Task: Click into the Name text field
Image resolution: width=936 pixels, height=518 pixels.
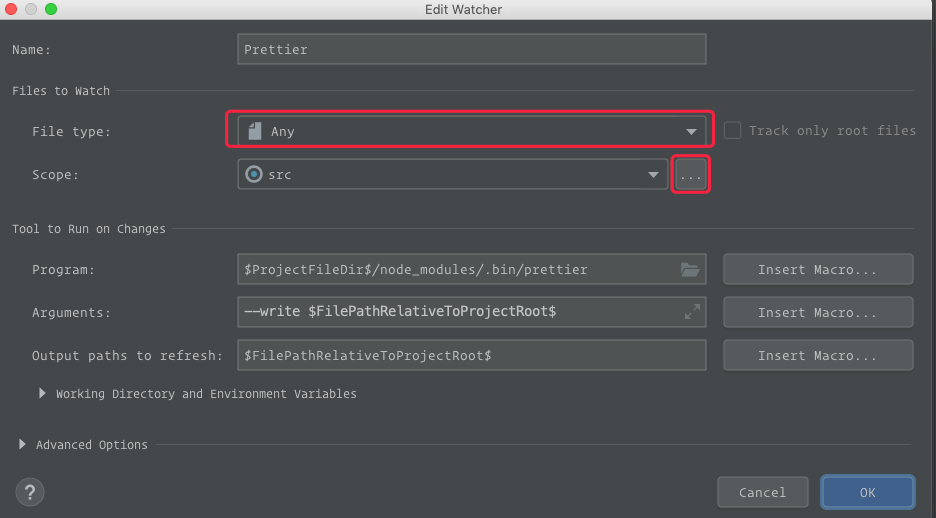Action: [x=471, y=49]
